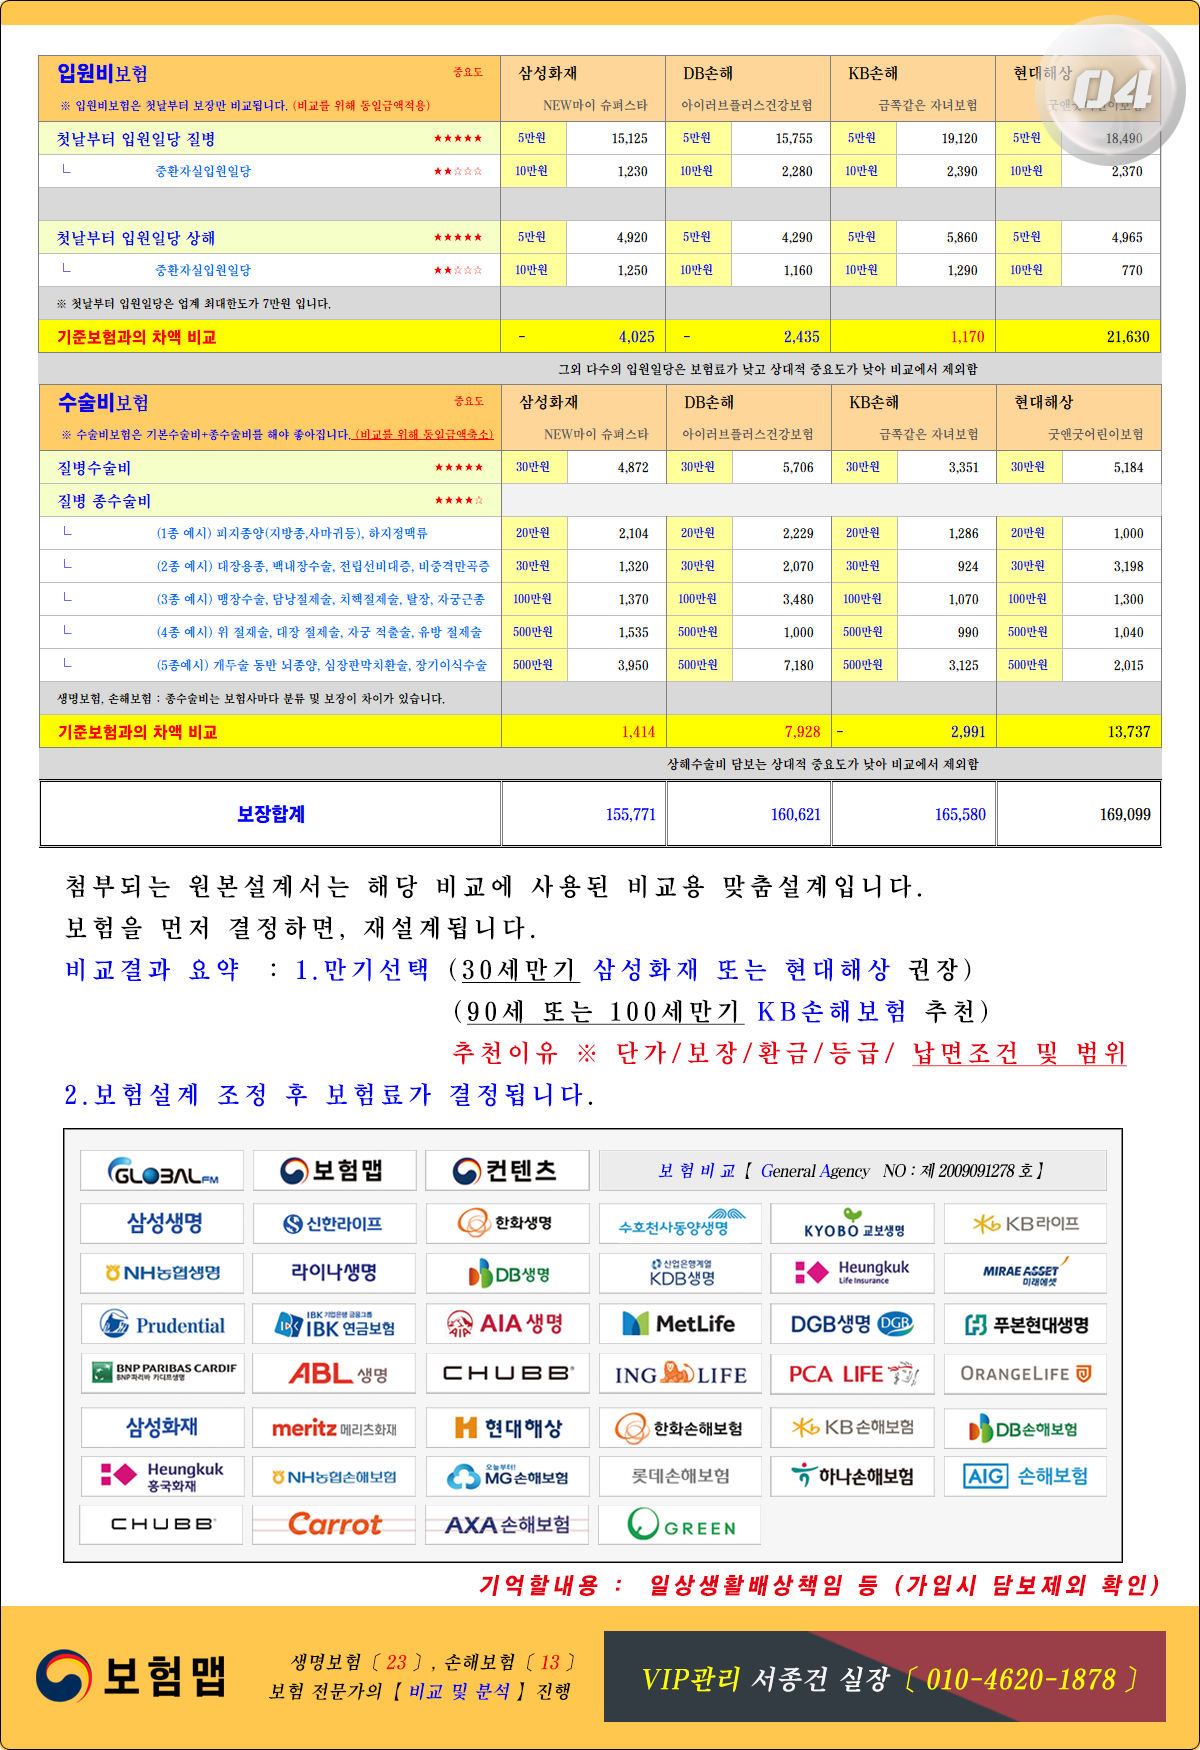1200x1750 pixels.
Task: Select the 컨텐츠 logo tile
Action: pyautogui.click(x=507, y=1171)
